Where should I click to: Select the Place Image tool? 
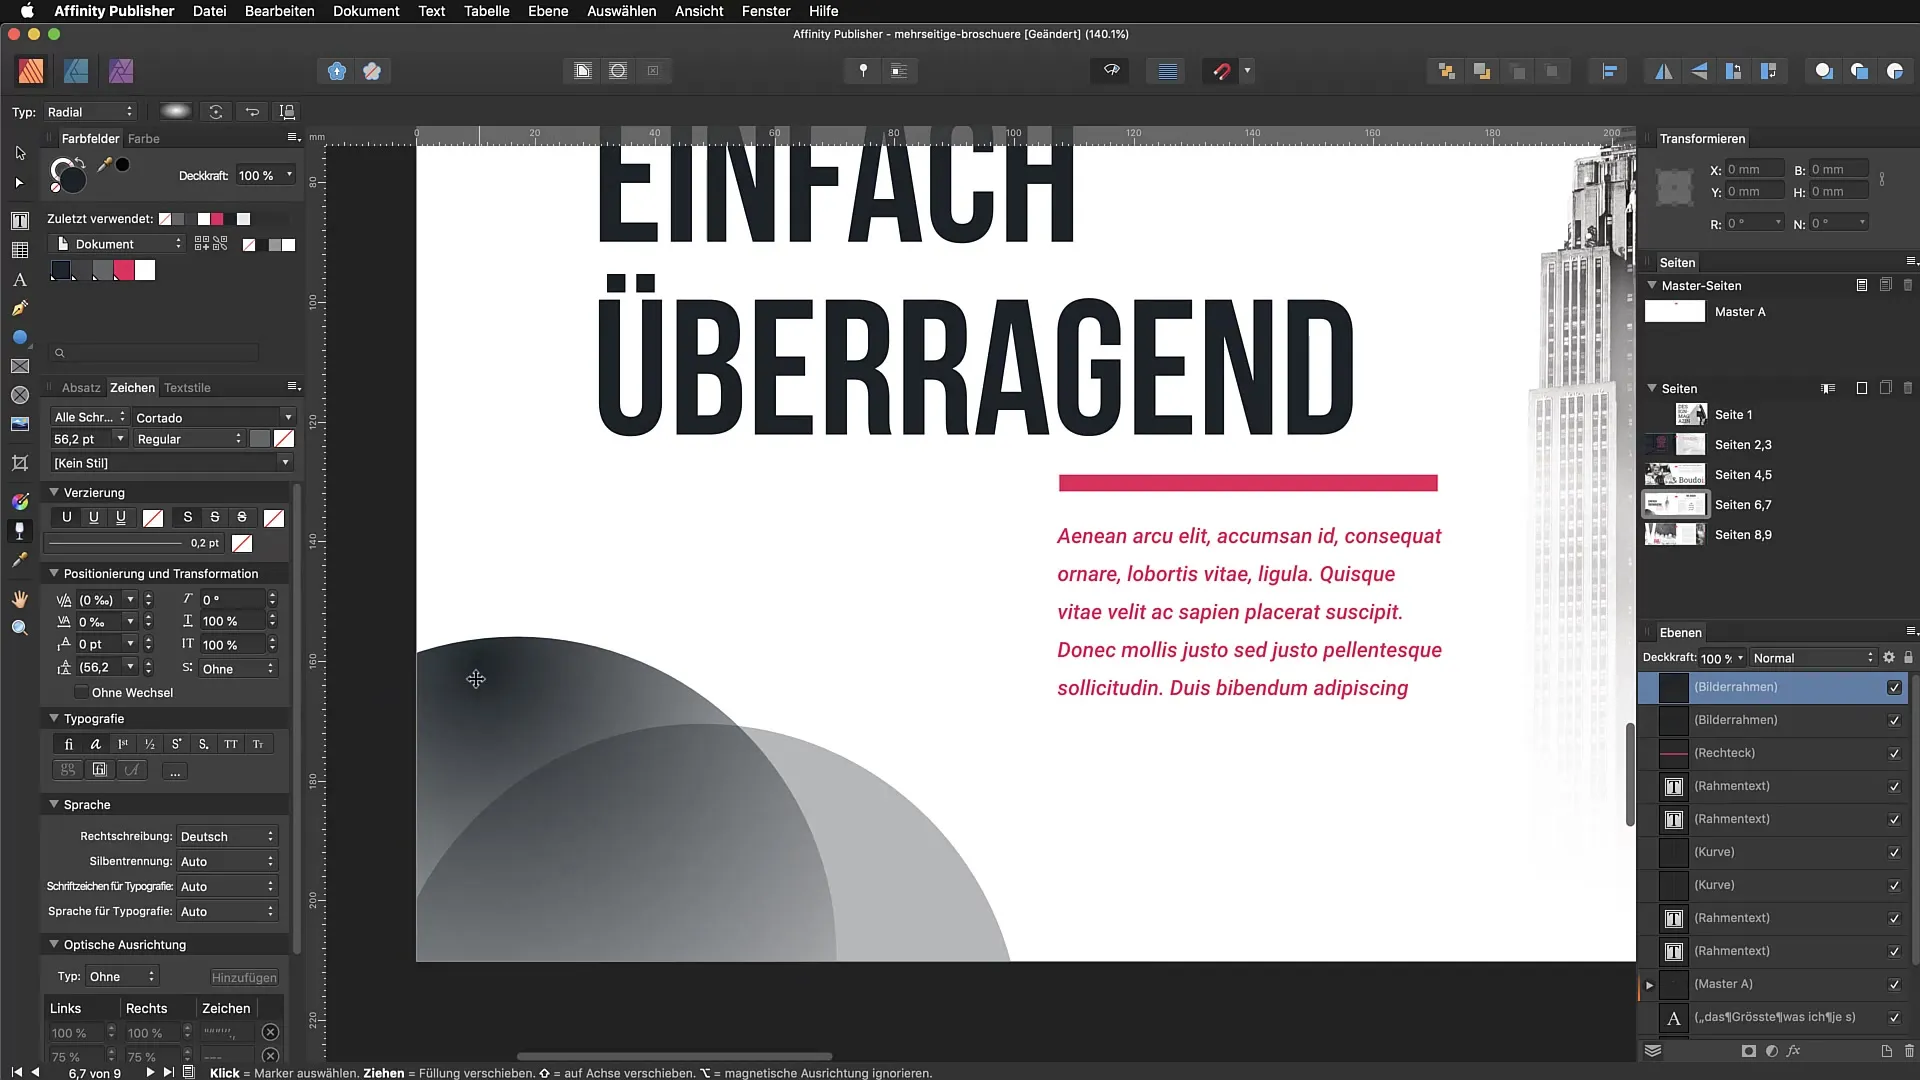tap(20, 424)
